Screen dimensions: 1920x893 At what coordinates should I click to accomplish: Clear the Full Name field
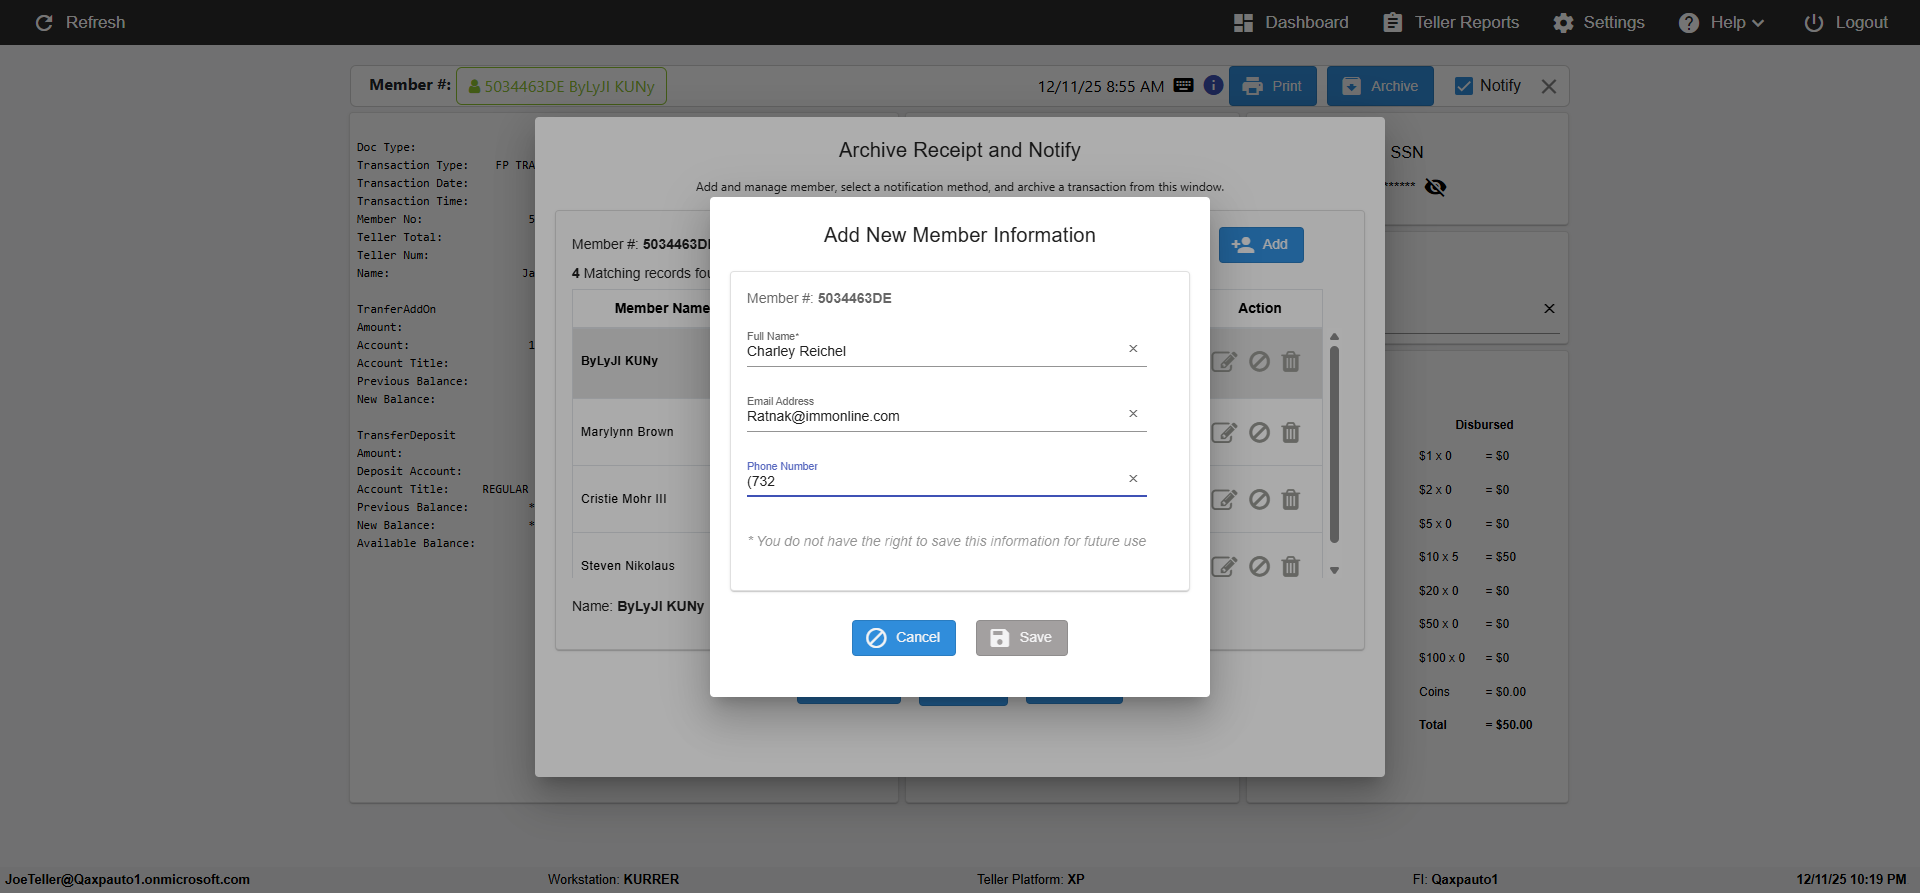(1133, 349)
